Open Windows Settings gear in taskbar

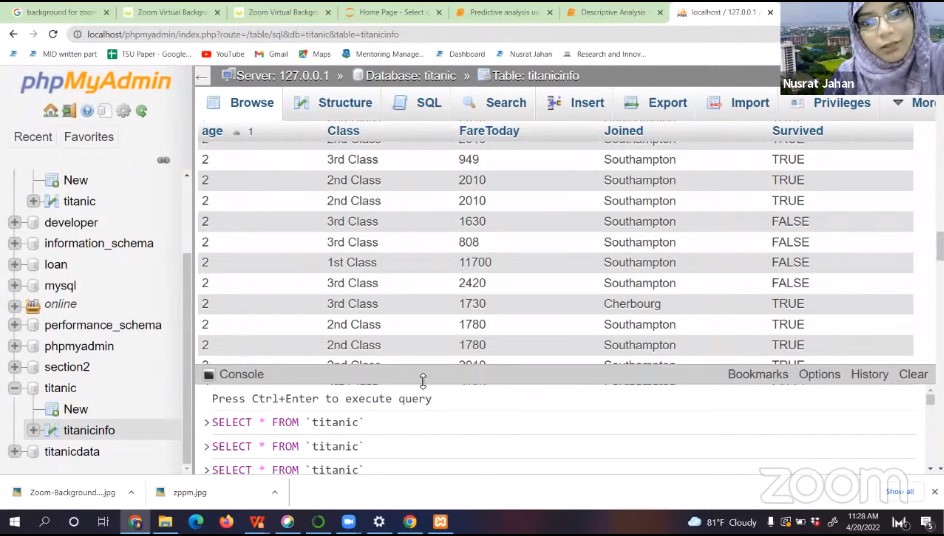tap(379, 522)
